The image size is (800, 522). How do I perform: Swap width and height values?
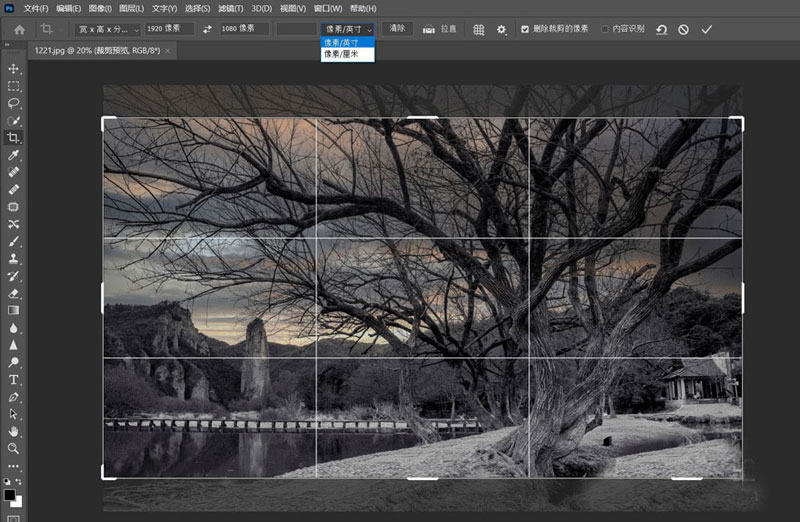coord(207,30)
